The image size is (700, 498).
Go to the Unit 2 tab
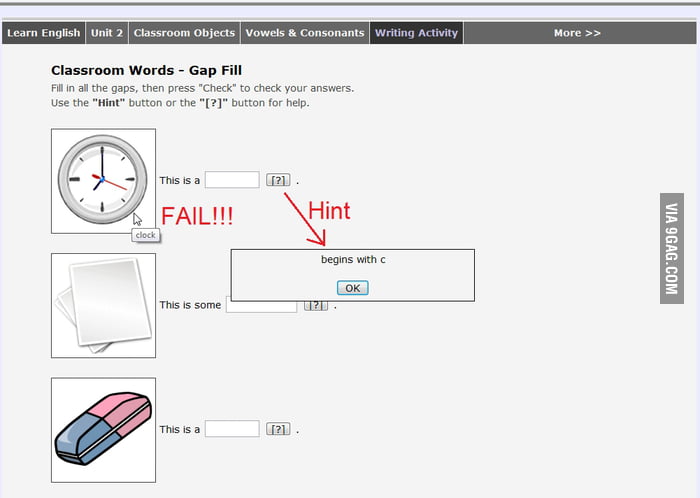point(107,33)
